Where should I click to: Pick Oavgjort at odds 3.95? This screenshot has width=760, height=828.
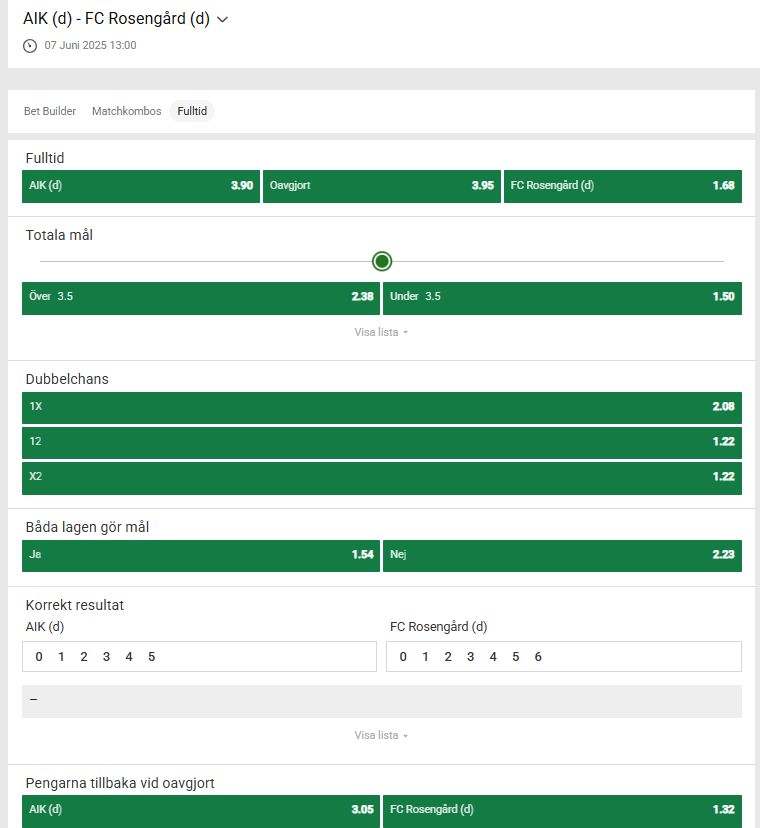tap(381, 186)
